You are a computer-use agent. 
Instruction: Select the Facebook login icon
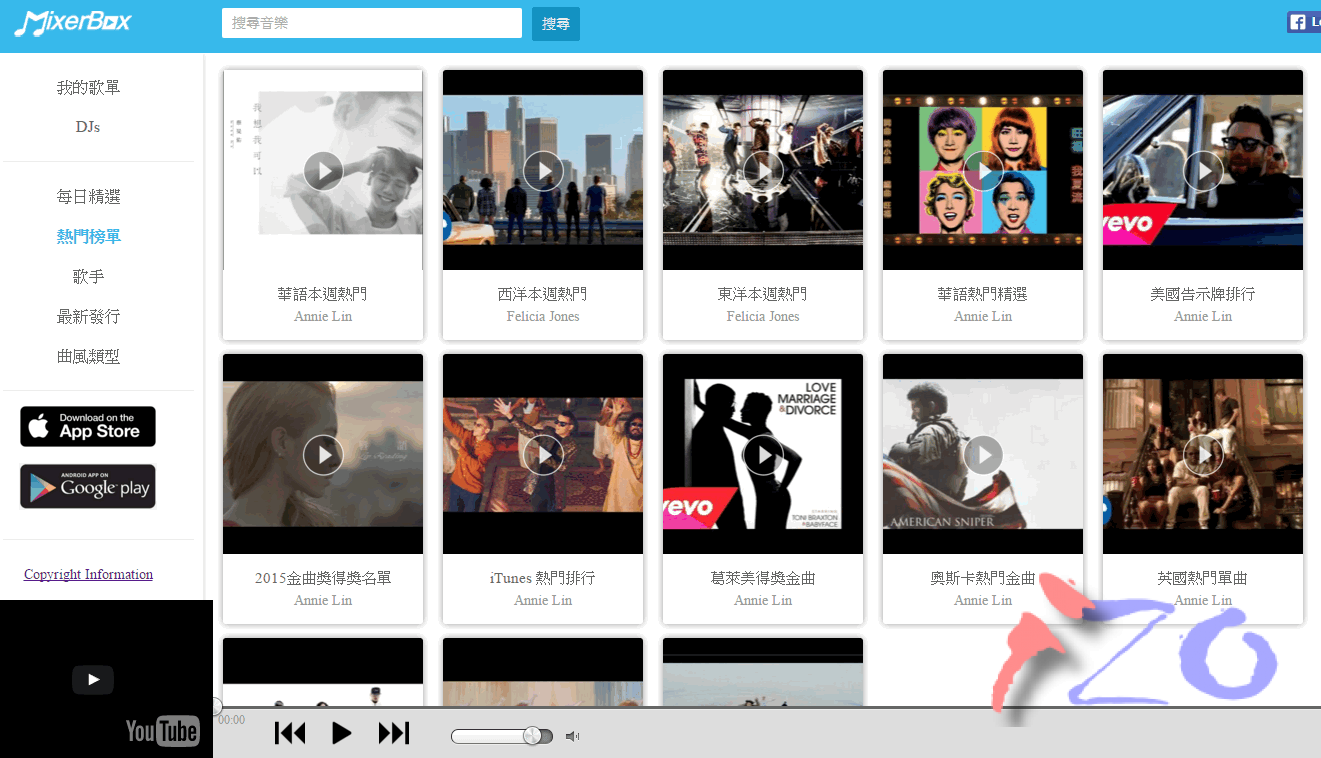1299,21
